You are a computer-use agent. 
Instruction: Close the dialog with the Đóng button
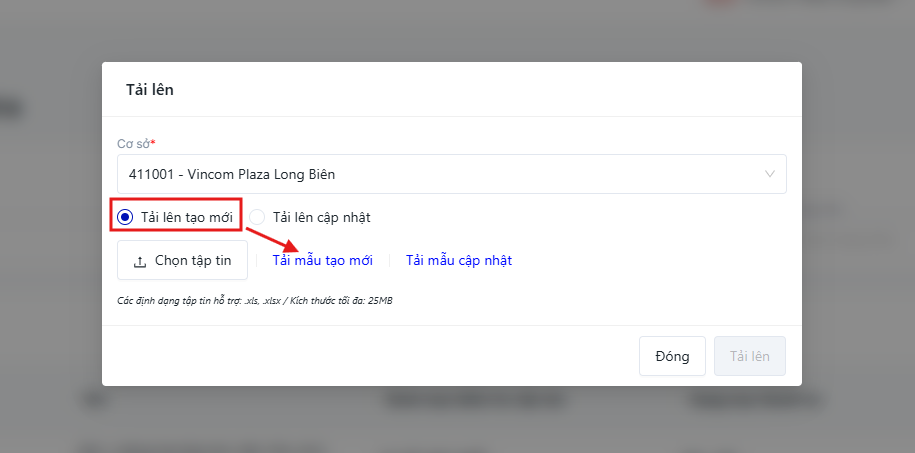[x=672, y=356]
